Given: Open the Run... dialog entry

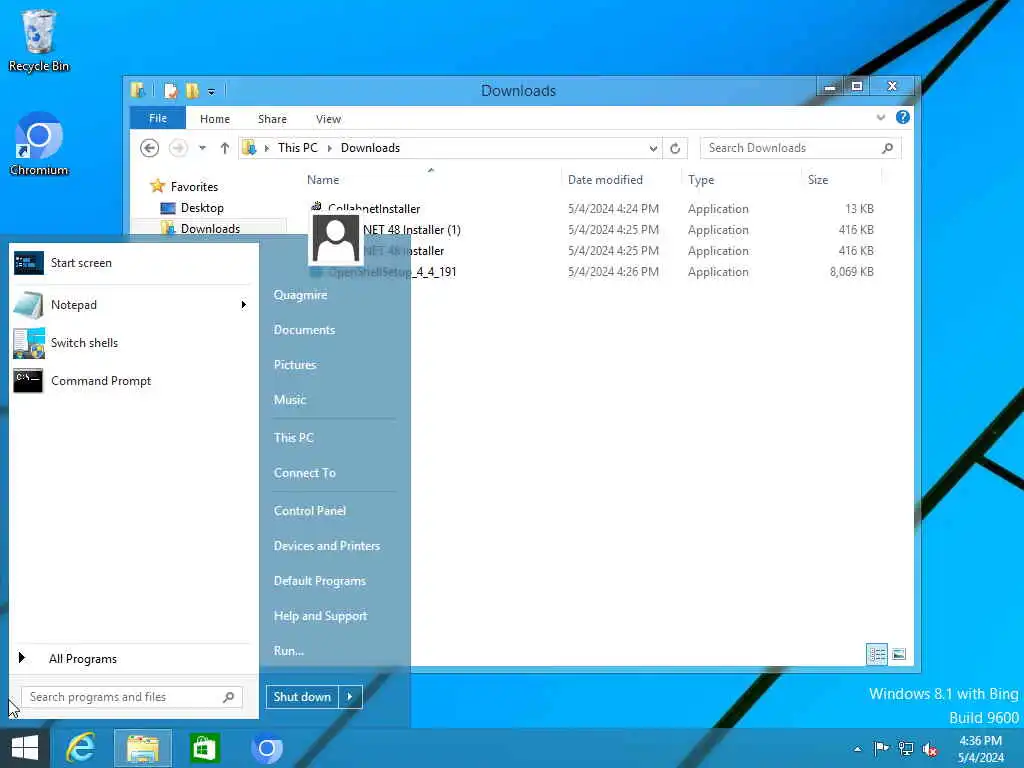Looking at the screenshot, I should [289, 651].
